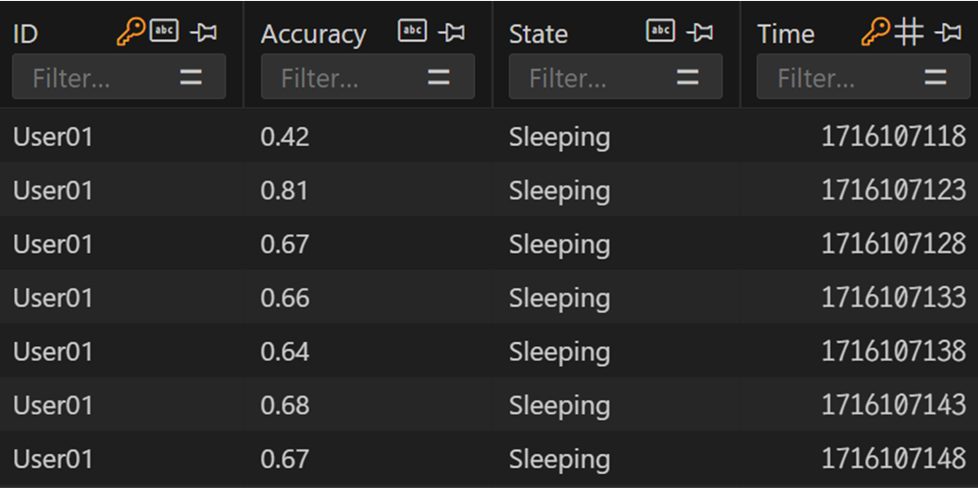The height and width of the screenshot is (488, 978).
Task: Sort by the ID column header
Action: click(x=26, y=34)
